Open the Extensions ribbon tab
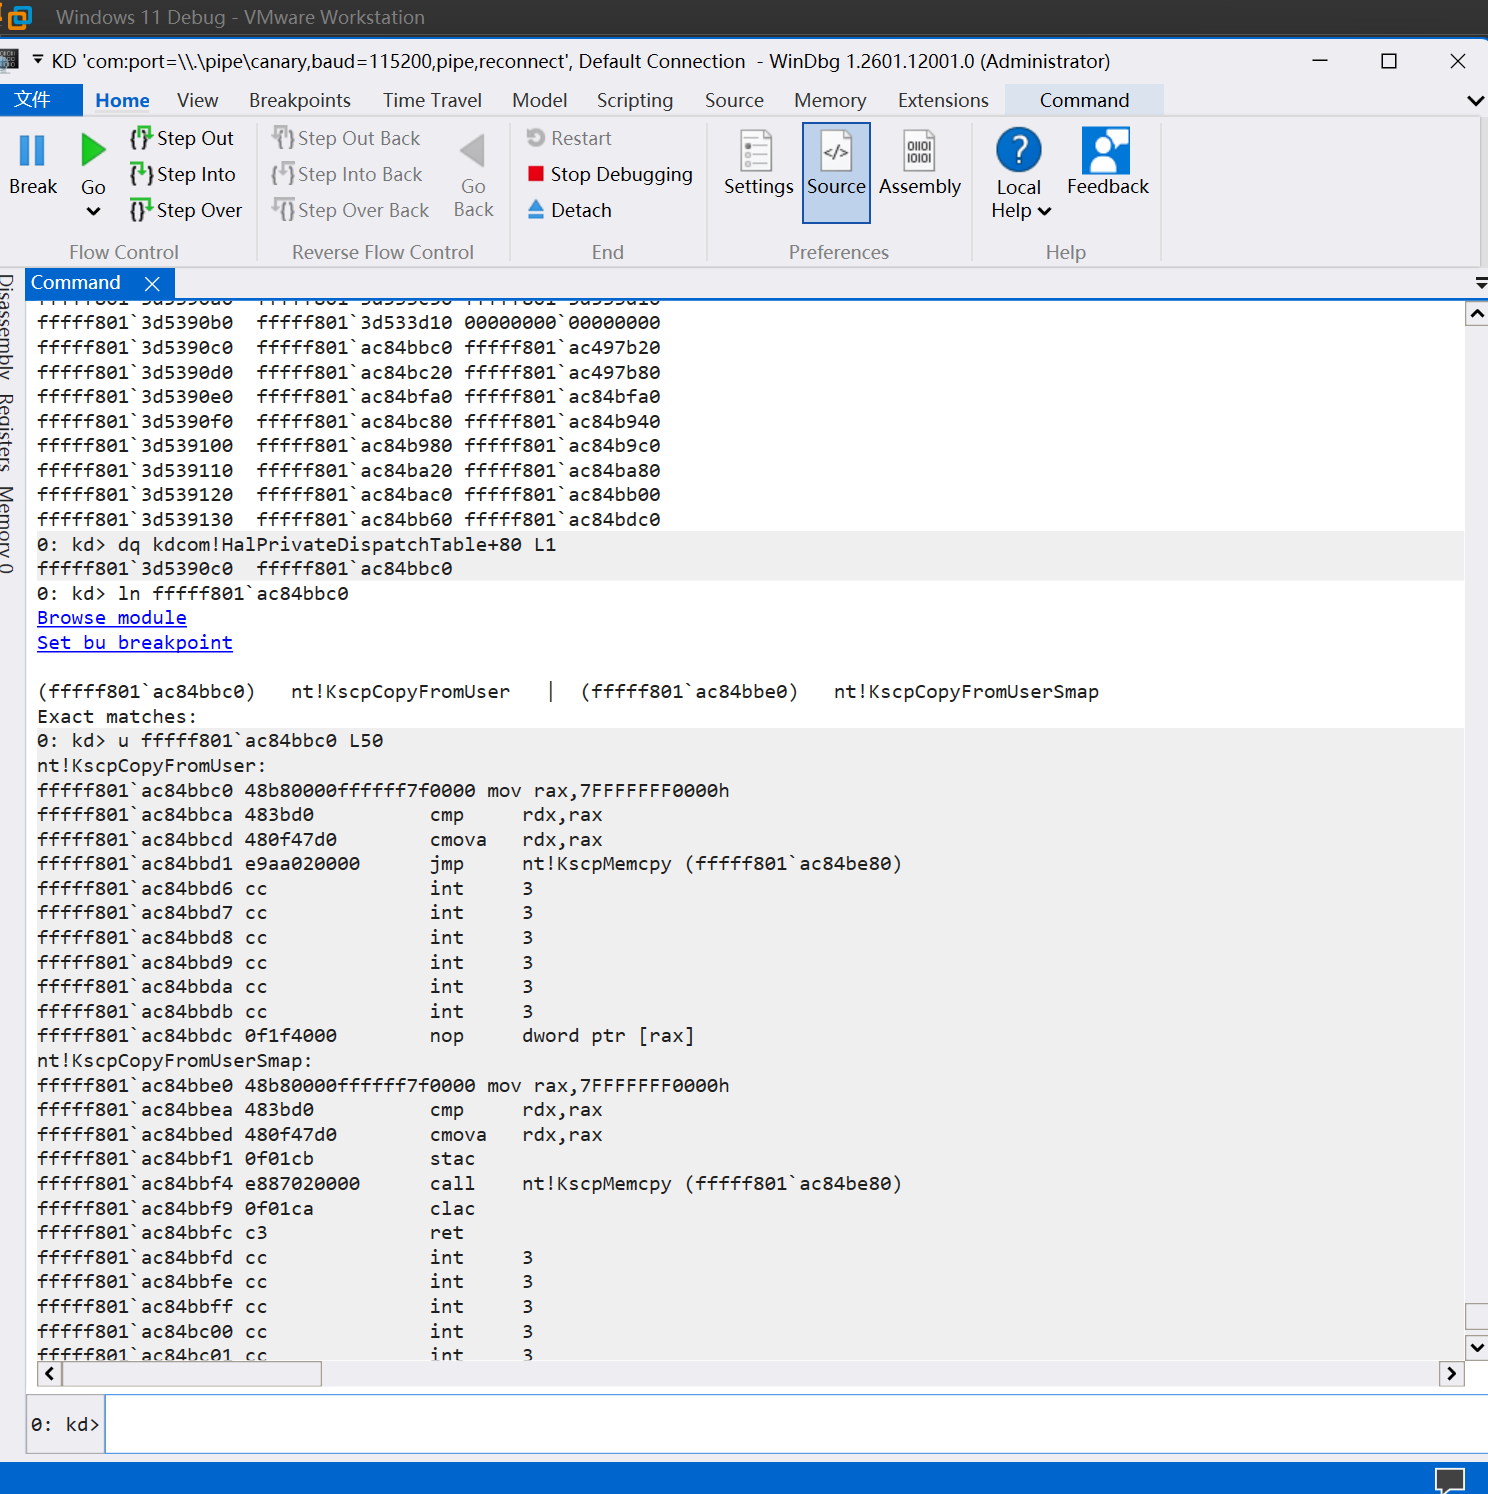The height and width of the screenshot is (1494, 1488). coord(943,100)
